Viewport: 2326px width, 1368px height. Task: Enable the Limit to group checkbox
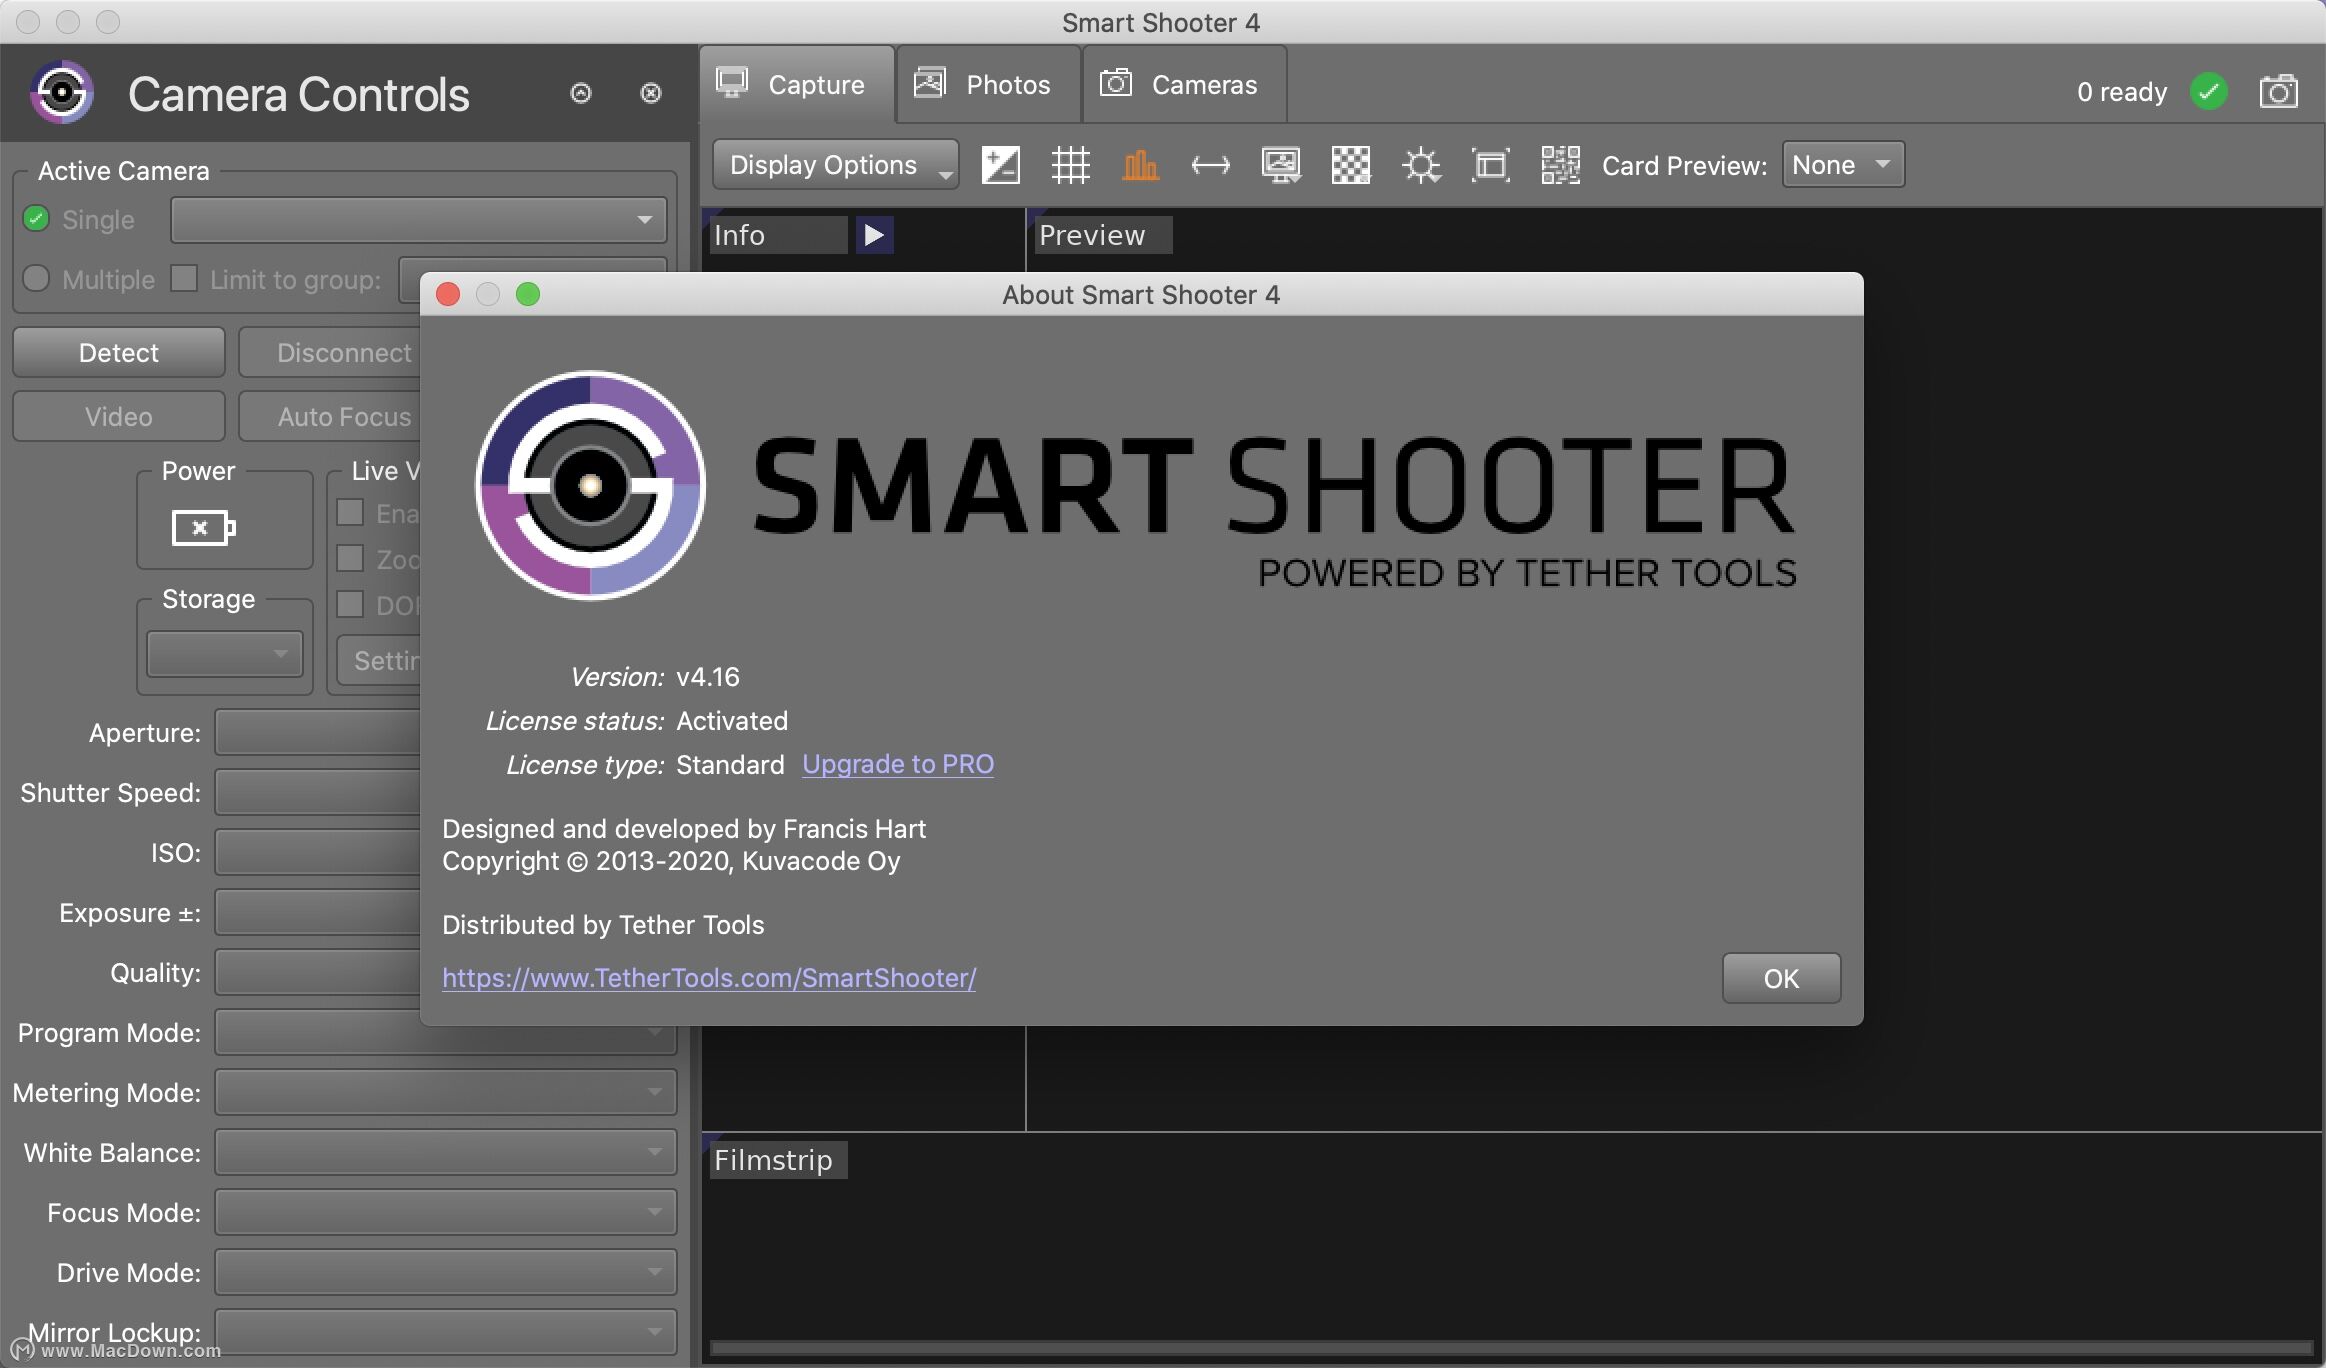click(x=184, y=278)
